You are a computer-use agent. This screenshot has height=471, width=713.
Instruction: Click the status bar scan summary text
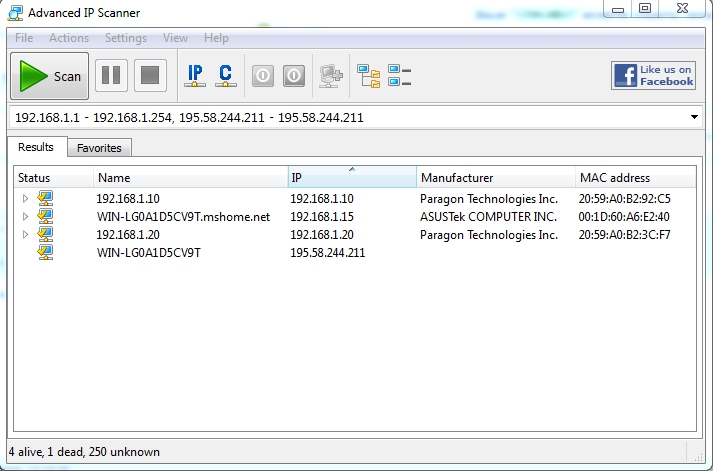85,452
